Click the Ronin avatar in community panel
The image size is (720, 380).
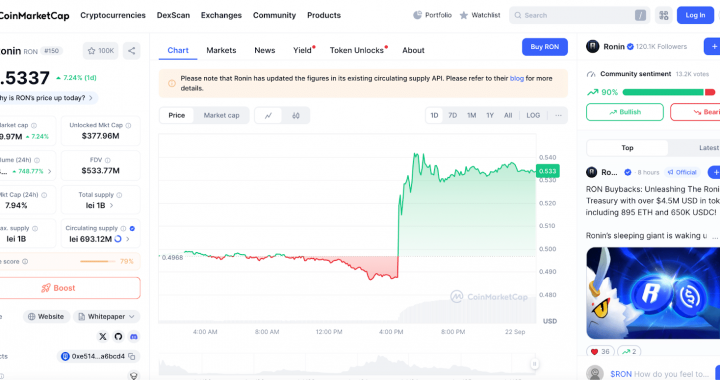click(x=592, y=46)
